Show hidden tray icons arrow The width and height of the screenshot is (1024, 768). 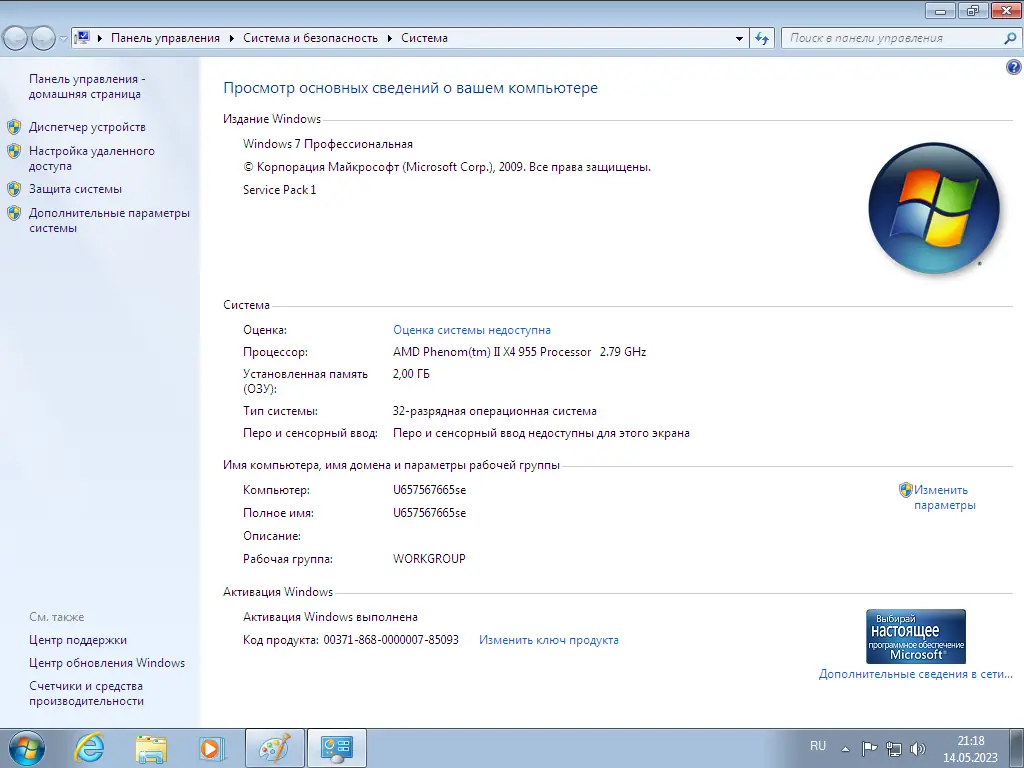(845, 749)
